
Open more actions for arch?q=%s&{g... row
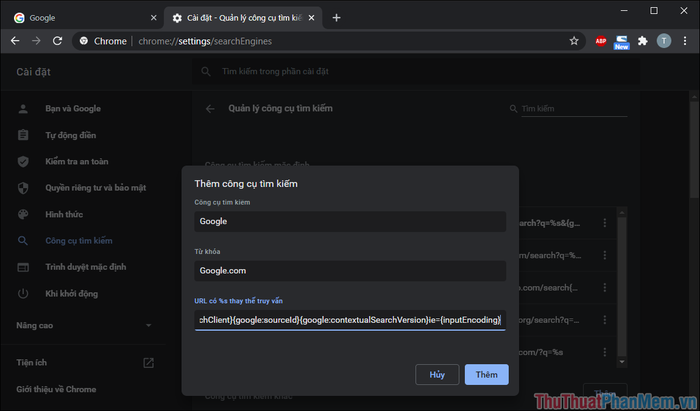605,223
